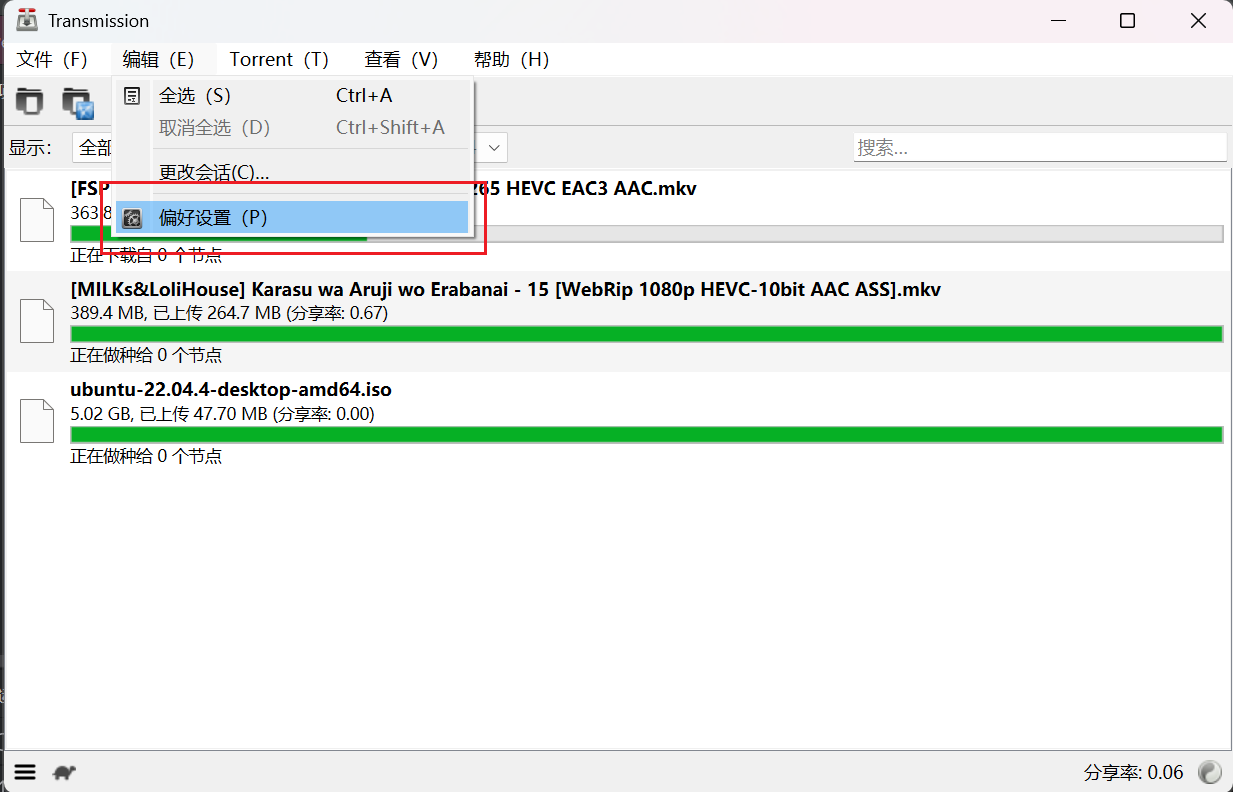Click the ubuntu-22.04.4 ISO green progress bar

click(x=646, y=435)
